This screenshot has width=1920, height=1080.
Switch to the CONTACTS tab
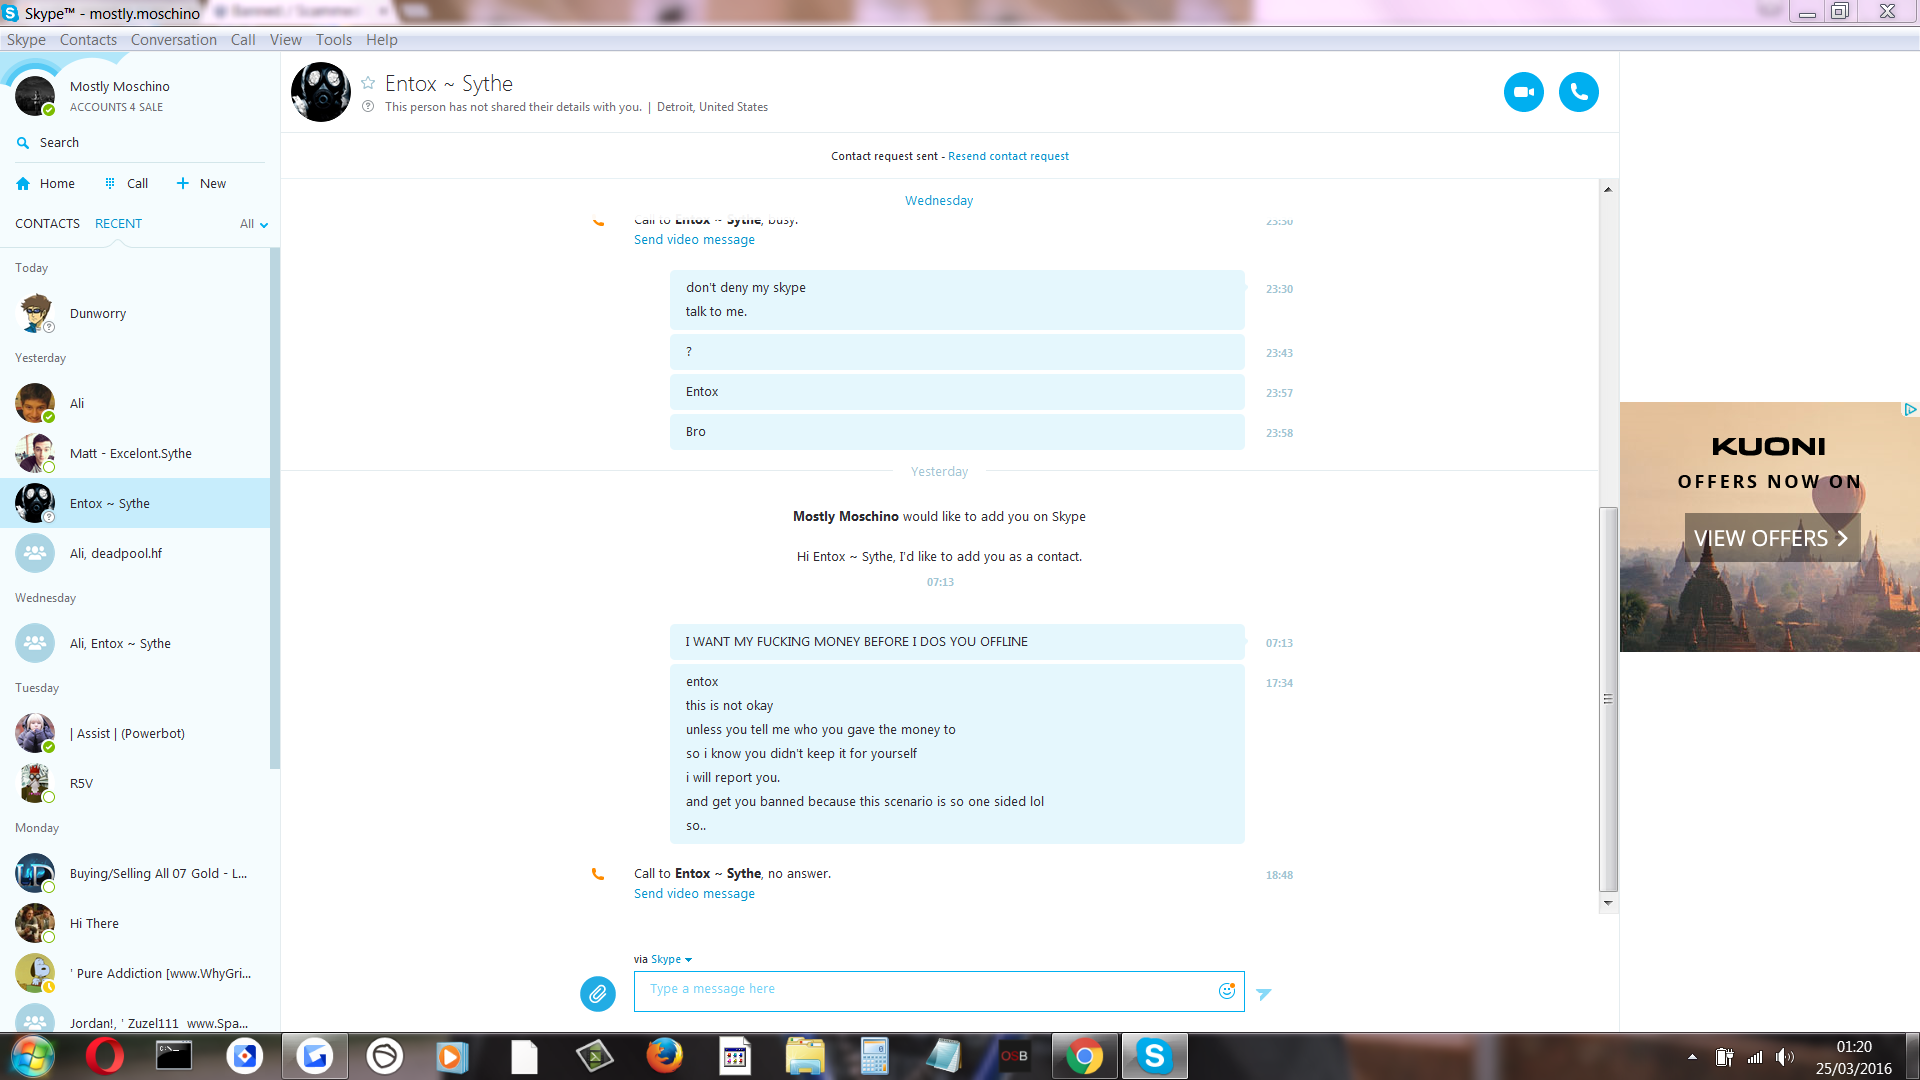[x=47, y=224]
